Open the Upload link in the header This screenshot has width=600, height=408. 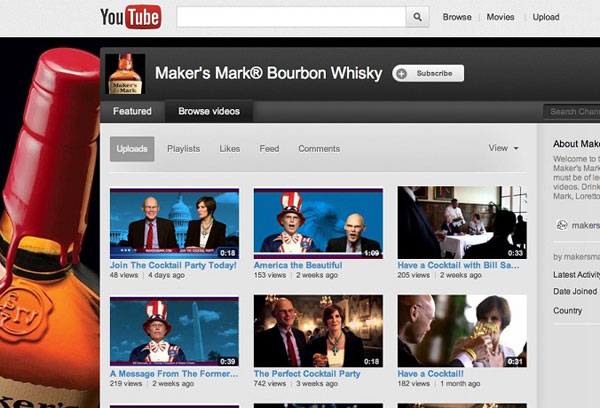pos(546,17)
